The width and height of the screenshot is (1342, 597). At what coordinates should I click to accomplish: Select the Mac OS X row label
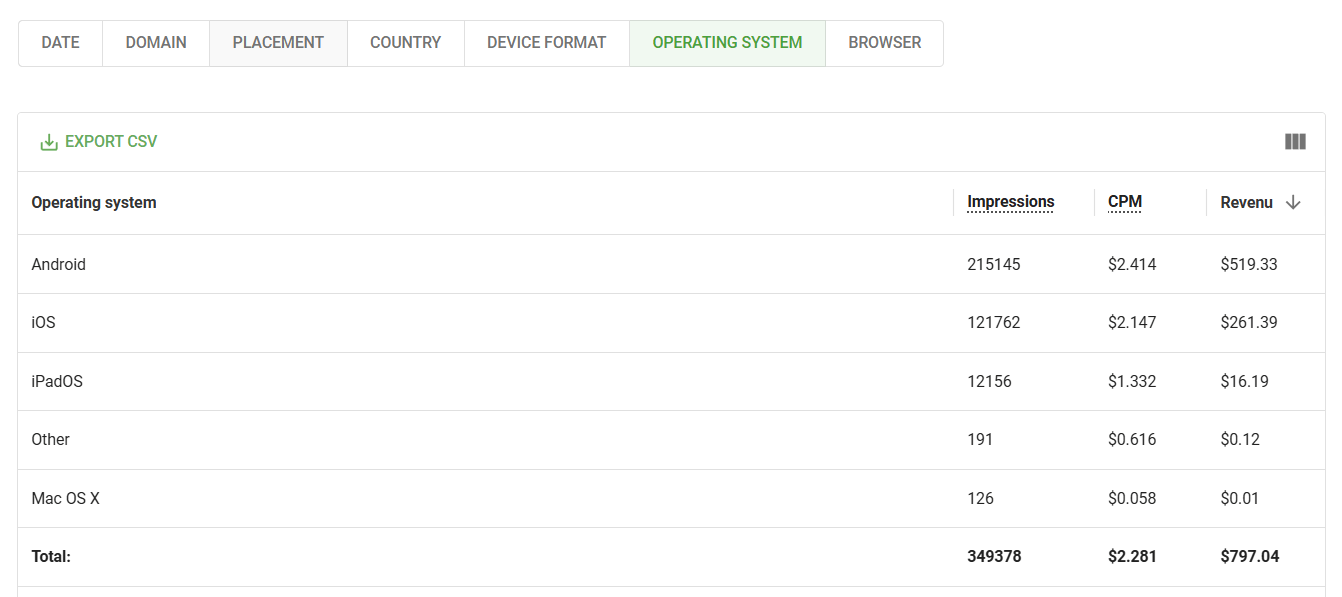click(x=66, y=499)
